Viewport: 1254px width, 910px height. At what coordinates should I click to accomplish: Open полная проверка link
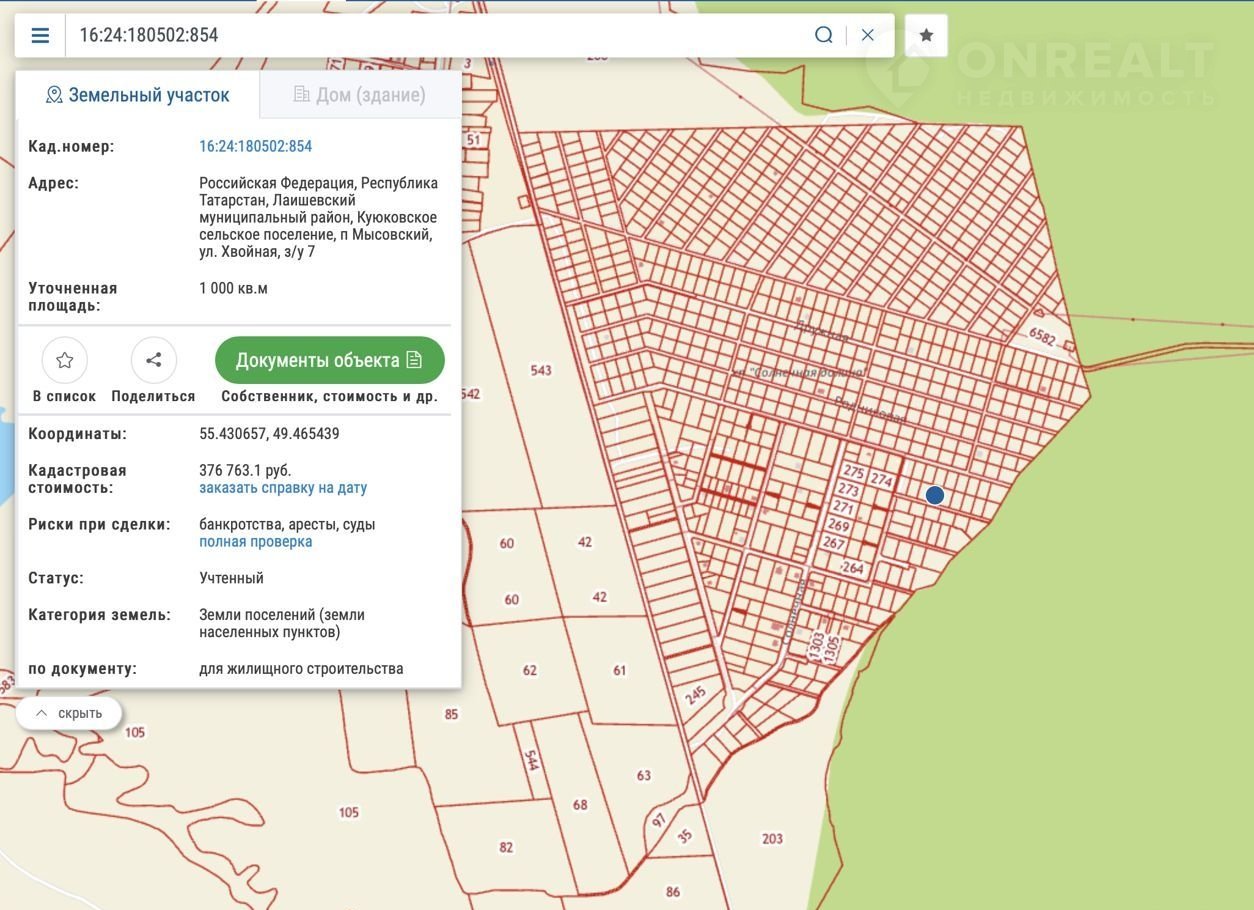[255, 542]
